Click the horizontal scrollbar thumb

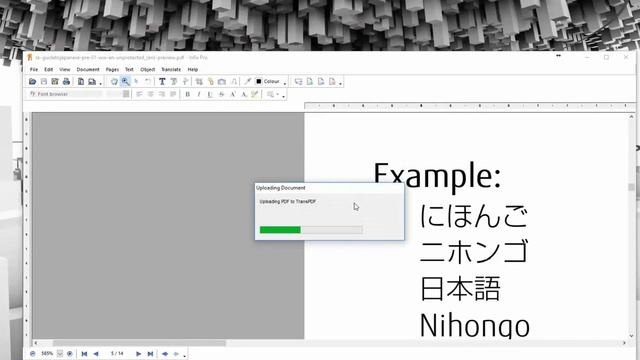pos(139,343)
